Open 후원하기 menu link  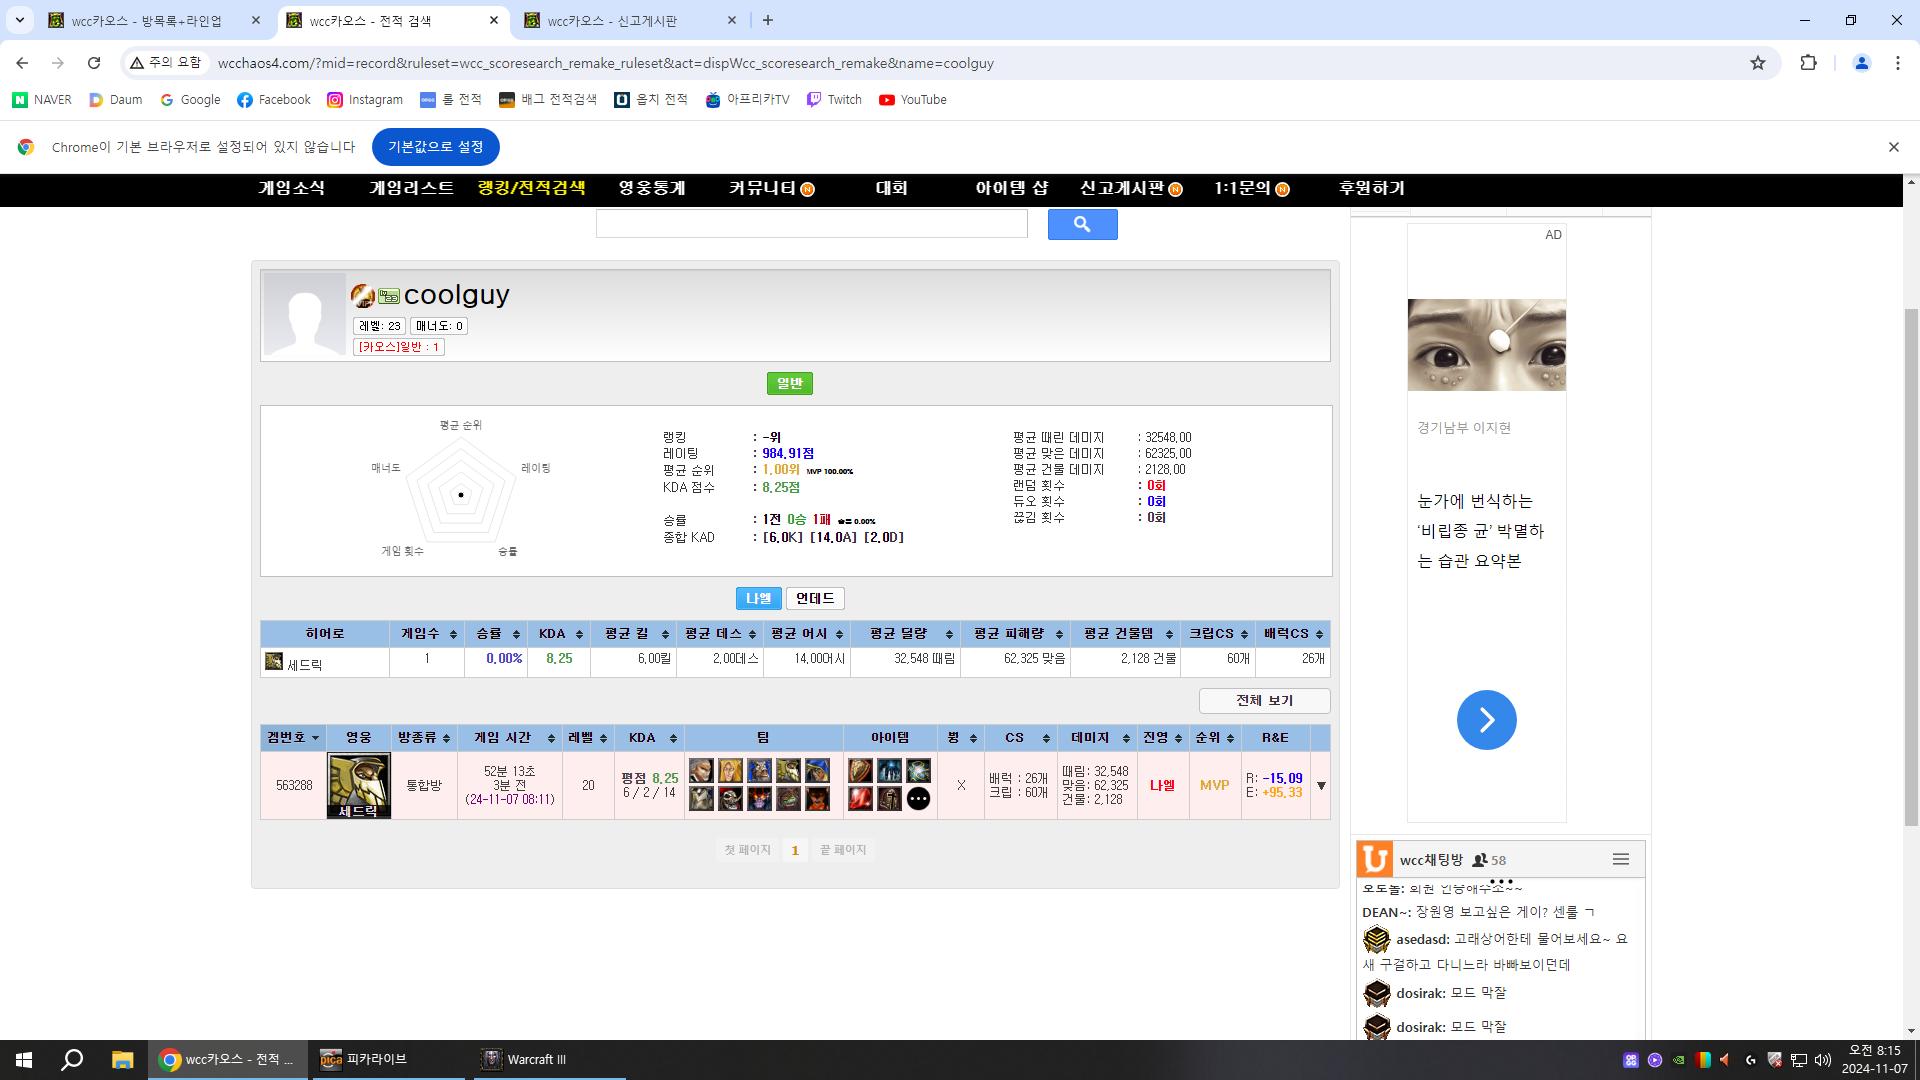click(x=1371, y=189)
